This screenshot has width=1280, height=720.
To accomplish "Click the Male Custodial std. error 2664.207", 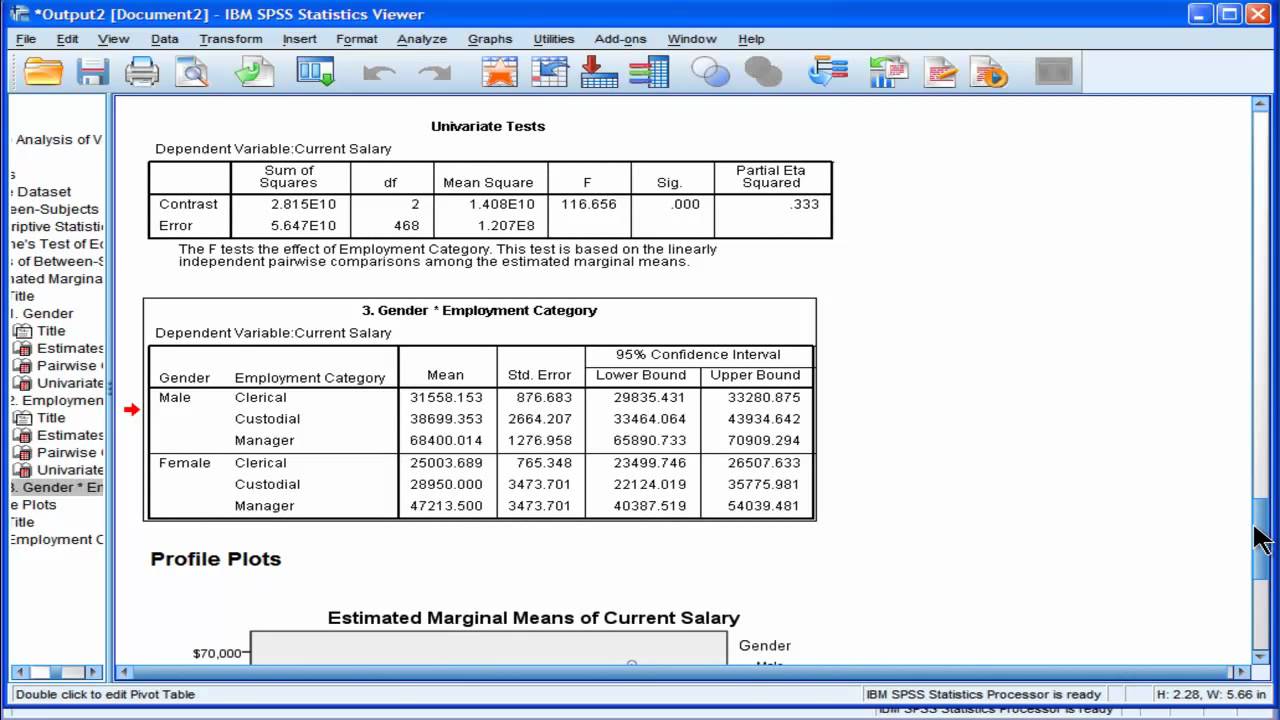I will (x=540, y=419).
